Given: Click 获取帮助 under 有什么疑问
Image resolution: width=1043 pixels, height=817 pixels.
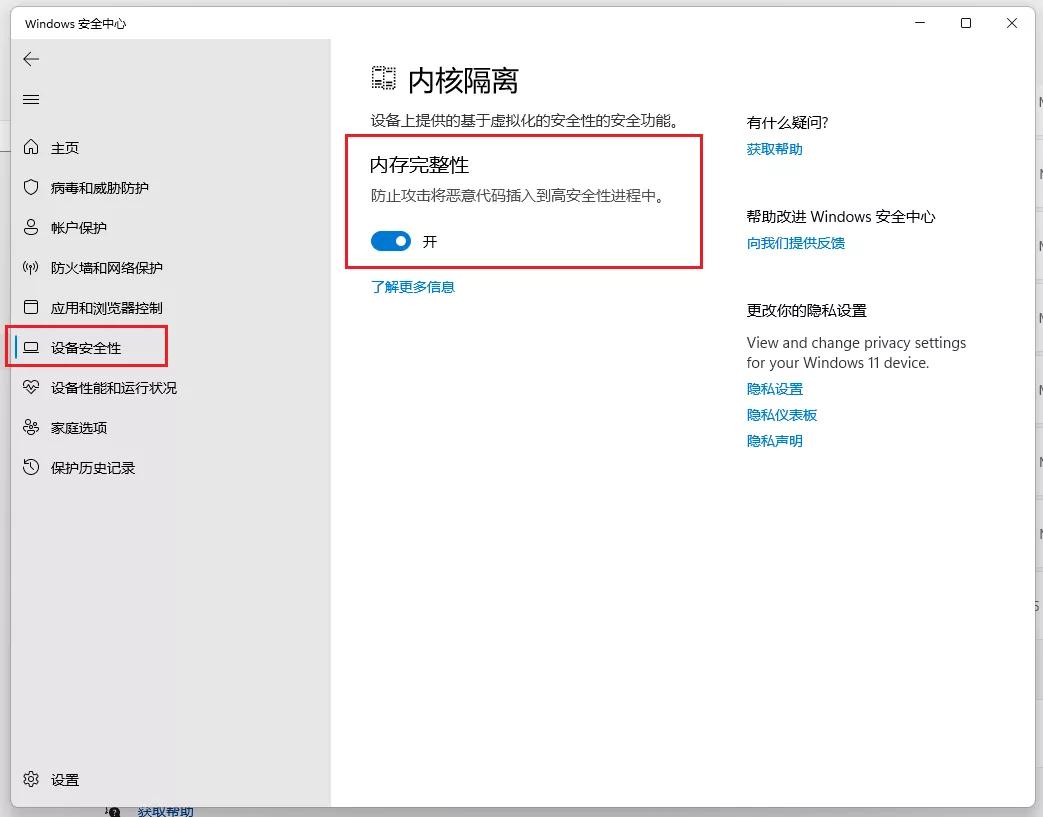Looking at the screenshot, I should point(772,148).
